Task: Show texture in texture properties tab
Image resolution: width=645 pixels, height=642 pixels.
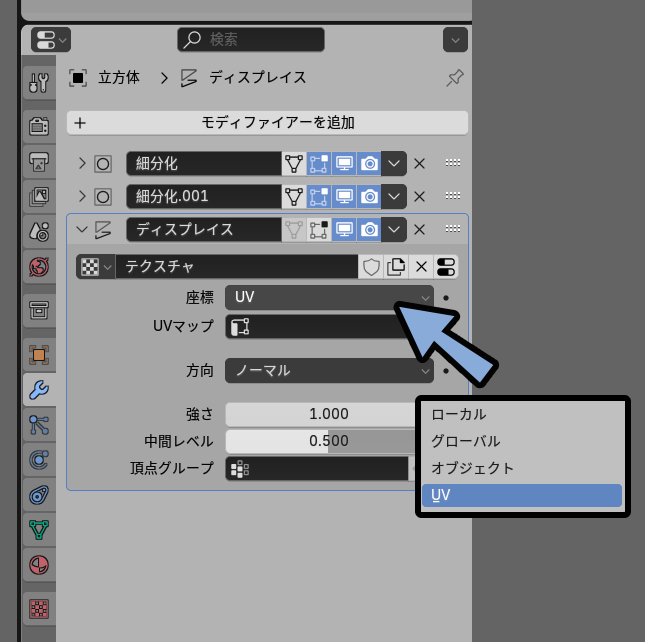Action: coord(446,267)
